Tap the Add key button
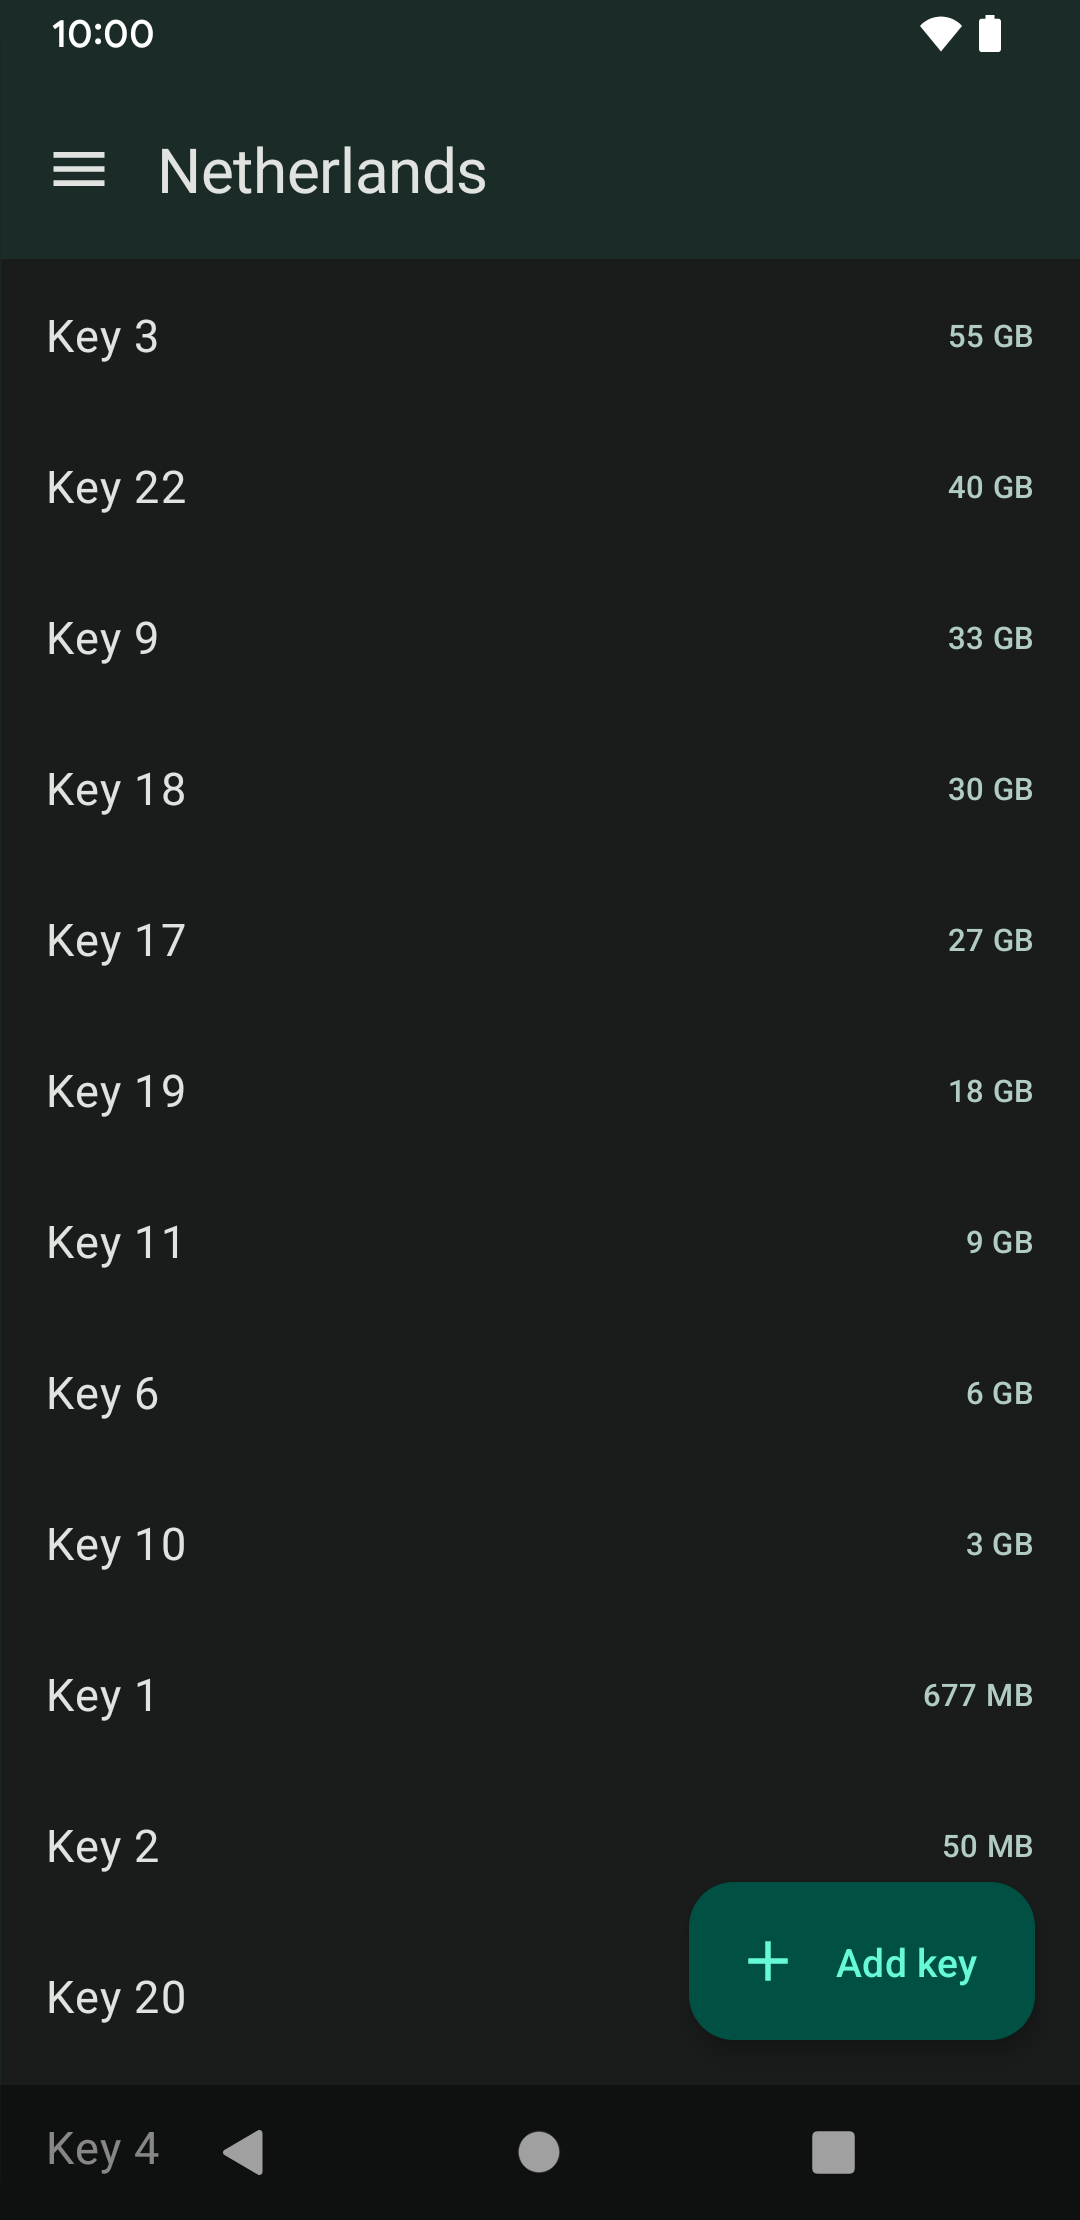 tap(861, 1961)
